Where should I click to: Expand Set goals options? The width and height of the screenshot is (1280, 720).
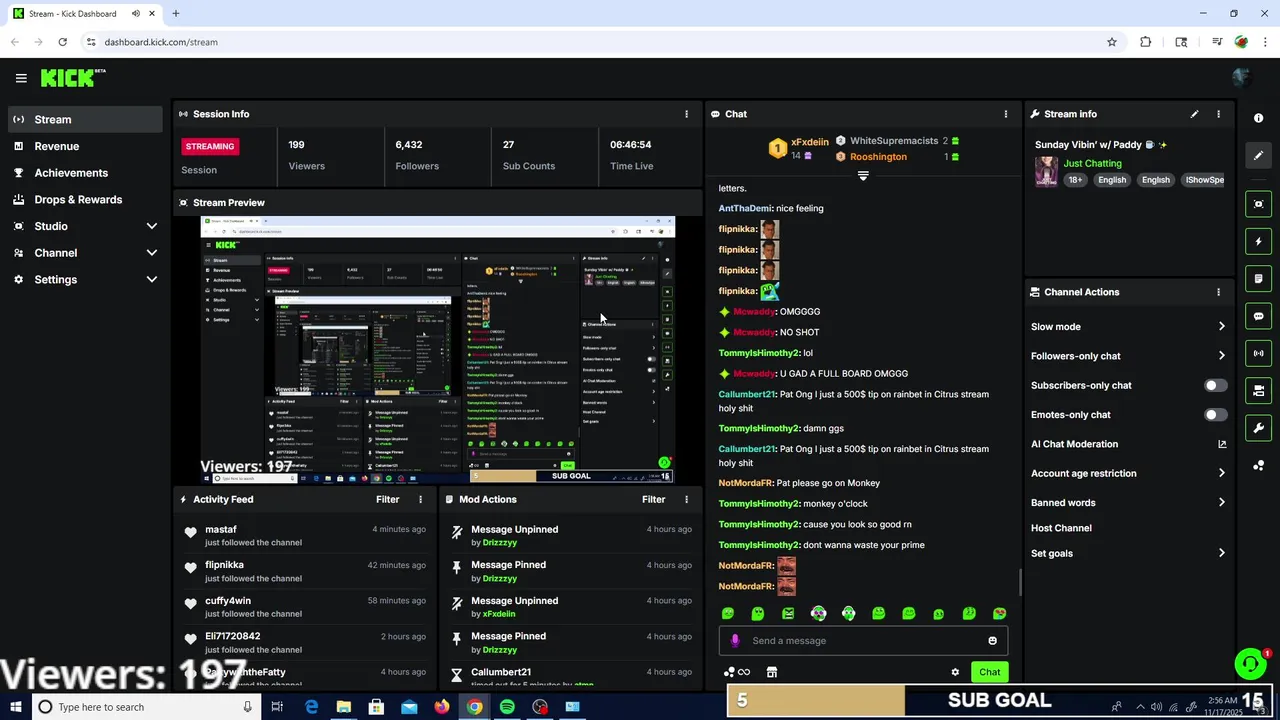[1221, 553]
